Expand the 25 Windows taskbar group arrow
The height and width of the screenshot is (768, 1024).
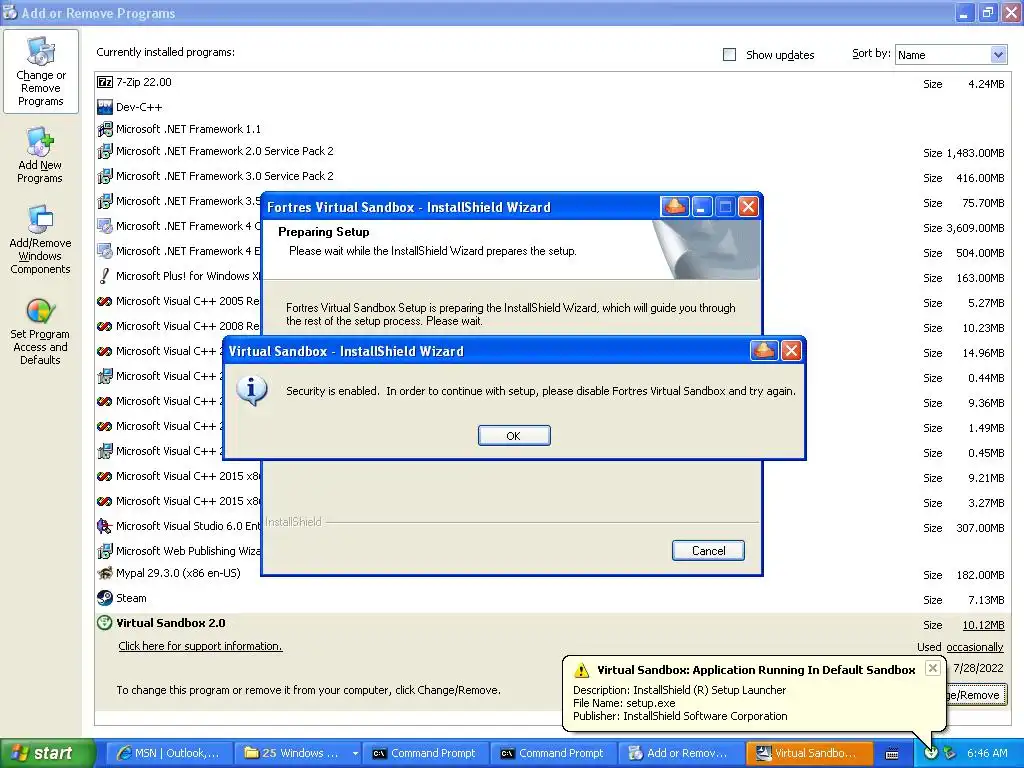click(355, 753)
